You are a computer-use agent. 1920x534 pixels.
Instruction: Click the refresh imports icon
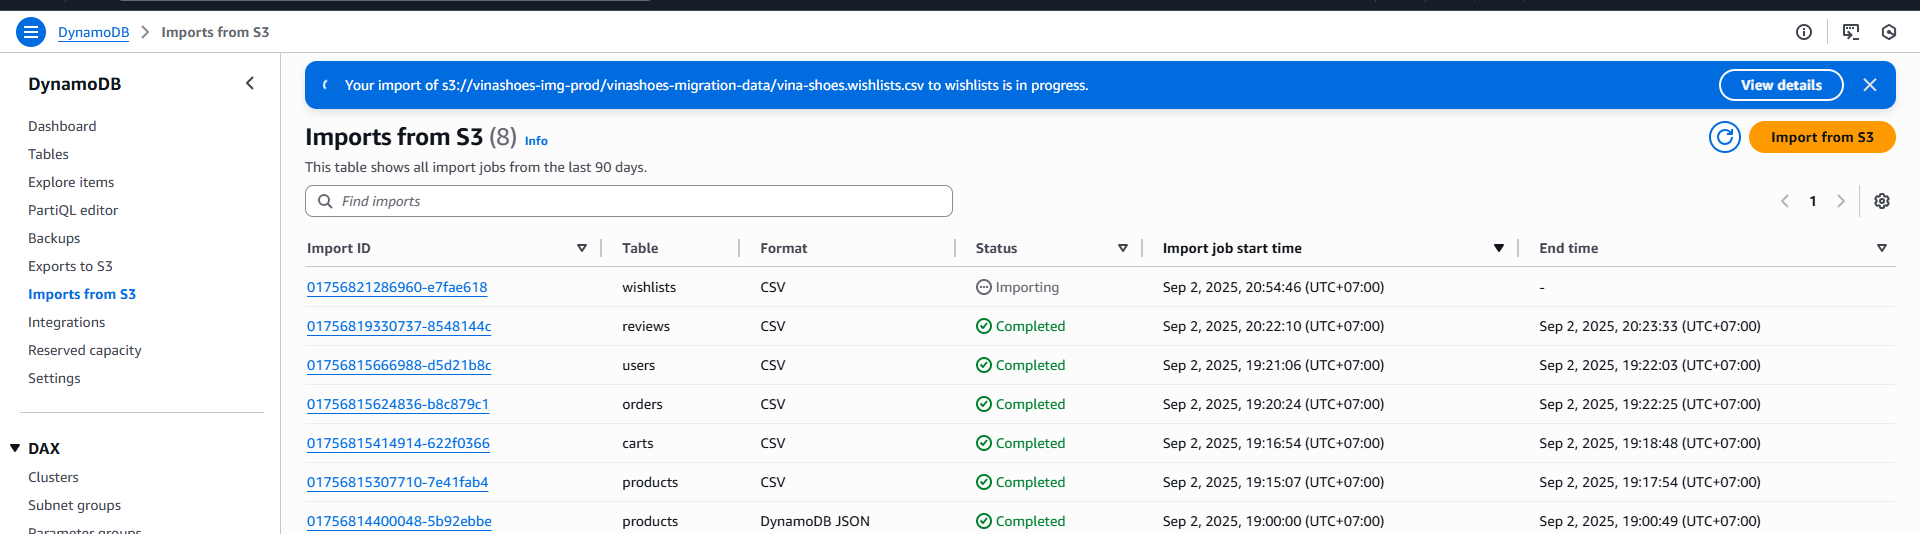[x=1724, y=137]
